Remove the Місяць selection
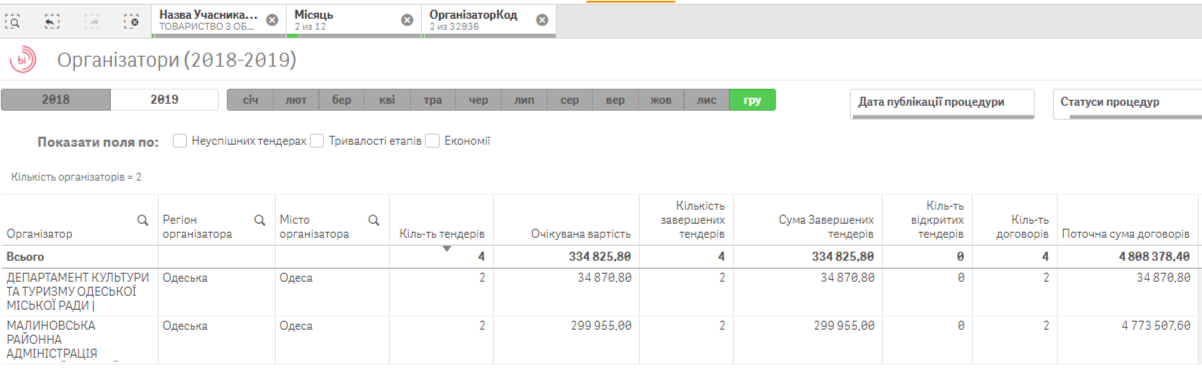Viewport: 1202px width, 390px height. (407, 20)
